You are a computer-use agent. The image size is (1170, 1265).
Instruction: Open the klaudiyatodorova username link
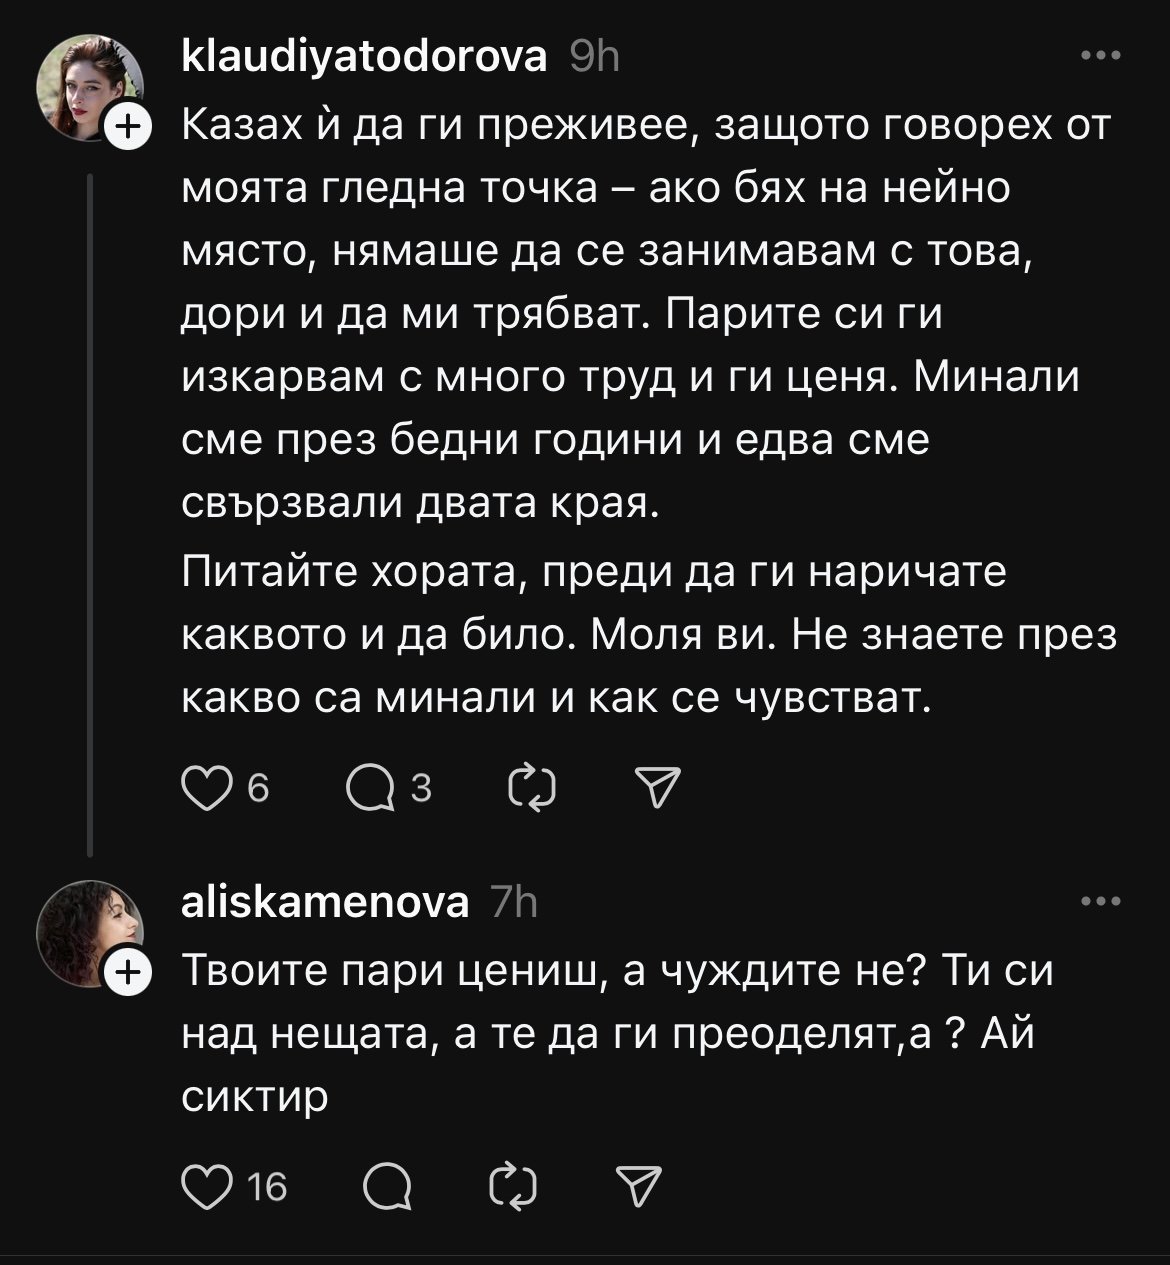pos(364,58)
